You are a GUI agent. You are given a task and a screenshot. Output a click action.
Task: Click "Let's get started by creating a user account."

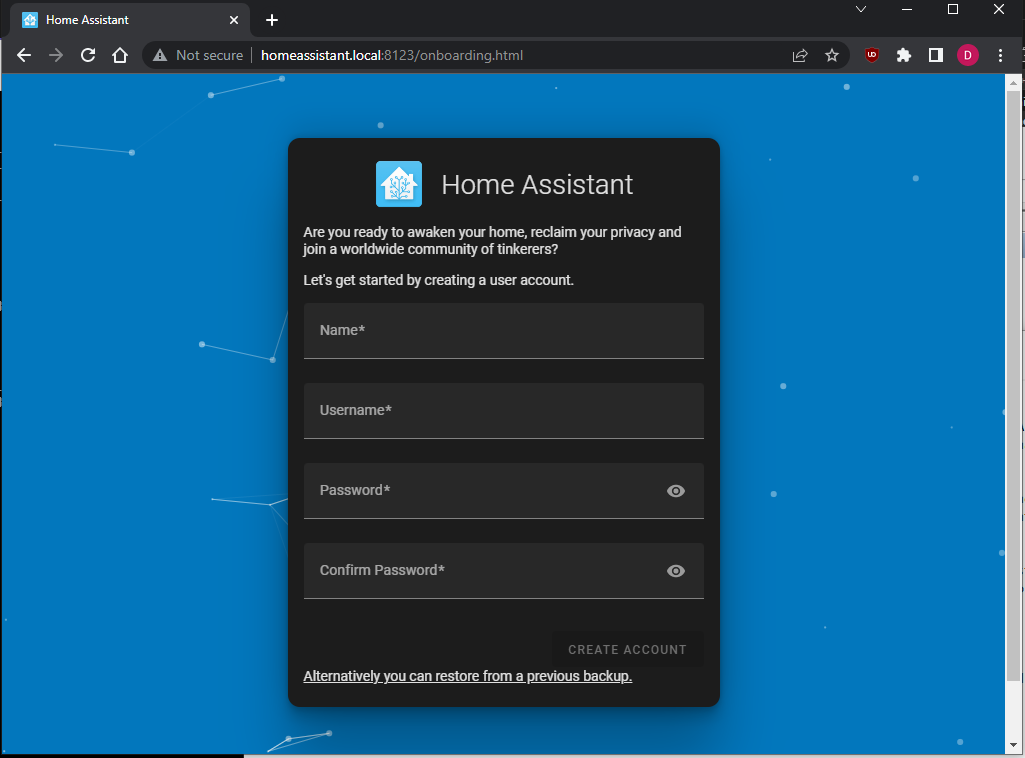(439, 280)
